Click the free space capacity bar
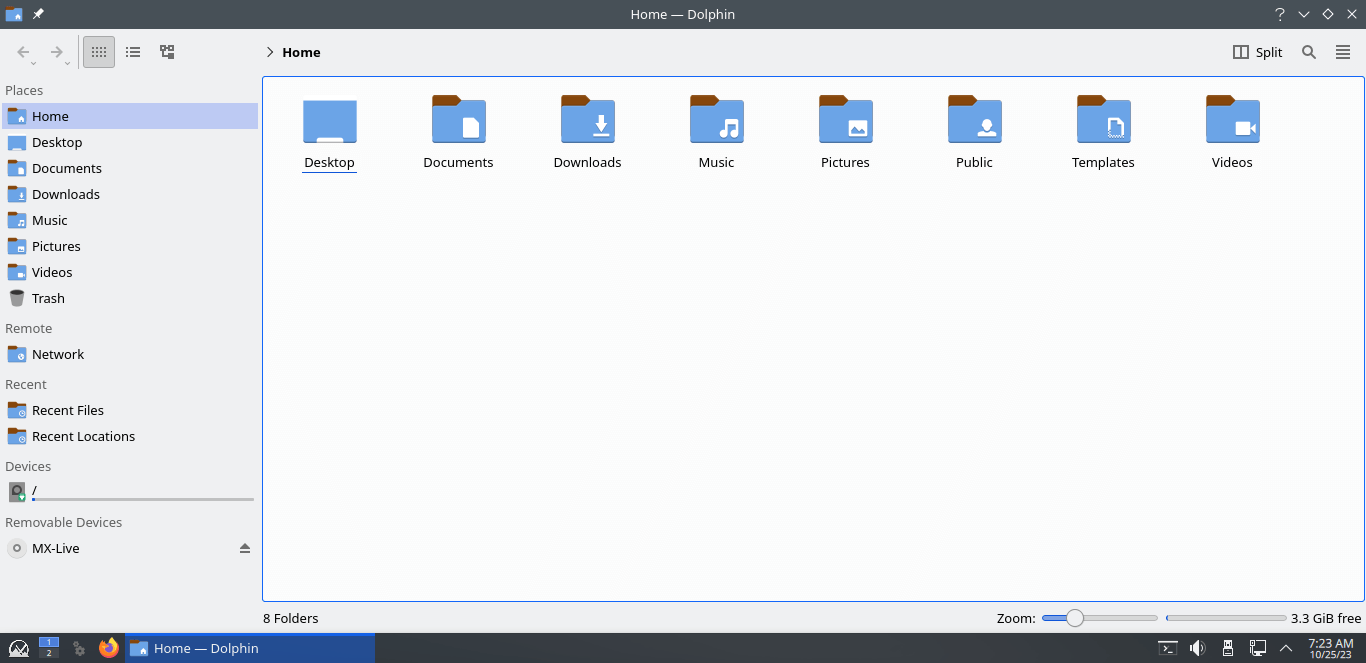 coord(1226,618)
